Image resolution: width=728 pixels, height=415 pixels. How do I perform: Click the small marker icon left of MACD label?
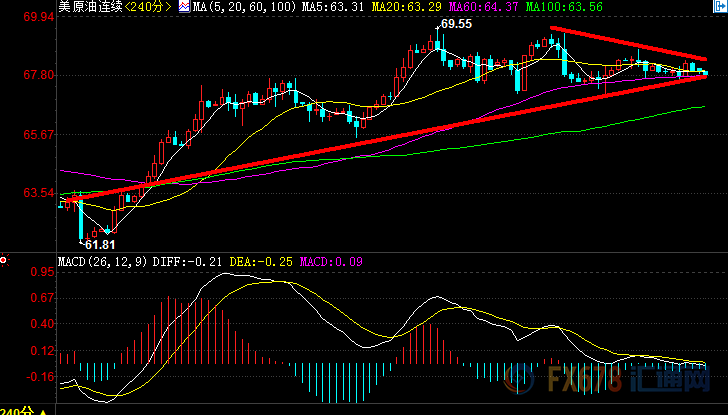pyautogui.click(x=4, y=261)
